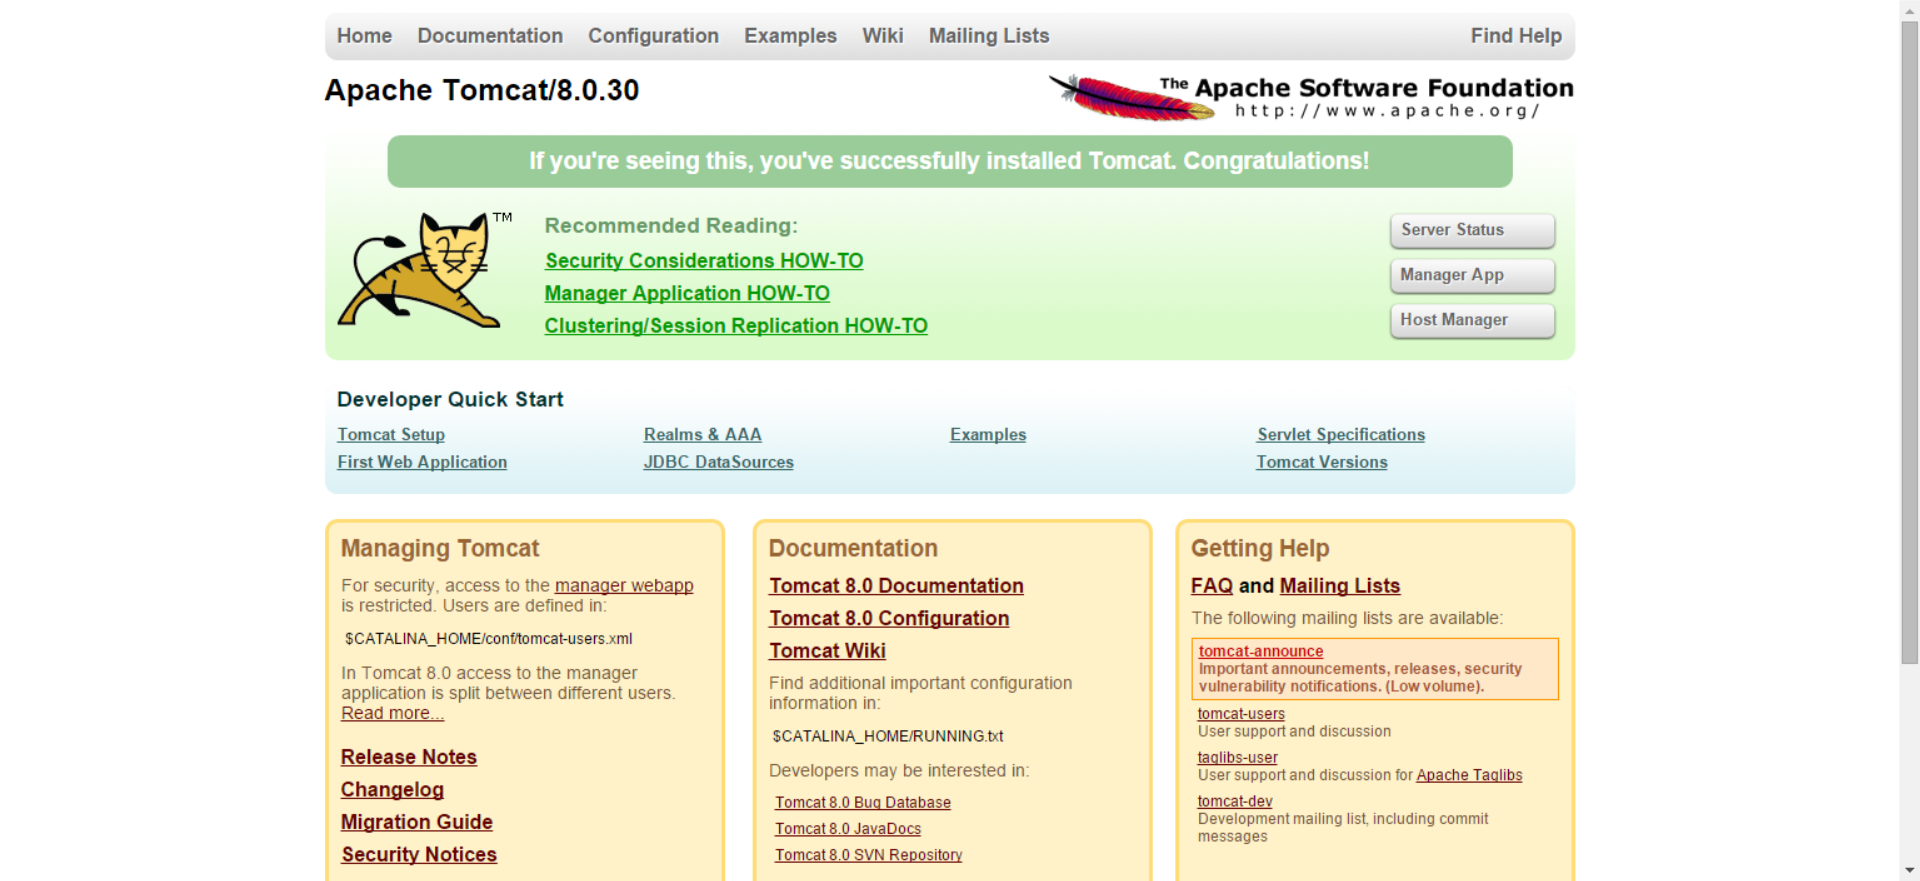The image size is (1920, 881).
Task: Click the green Congratulations banner text
Action: point(949,161)
